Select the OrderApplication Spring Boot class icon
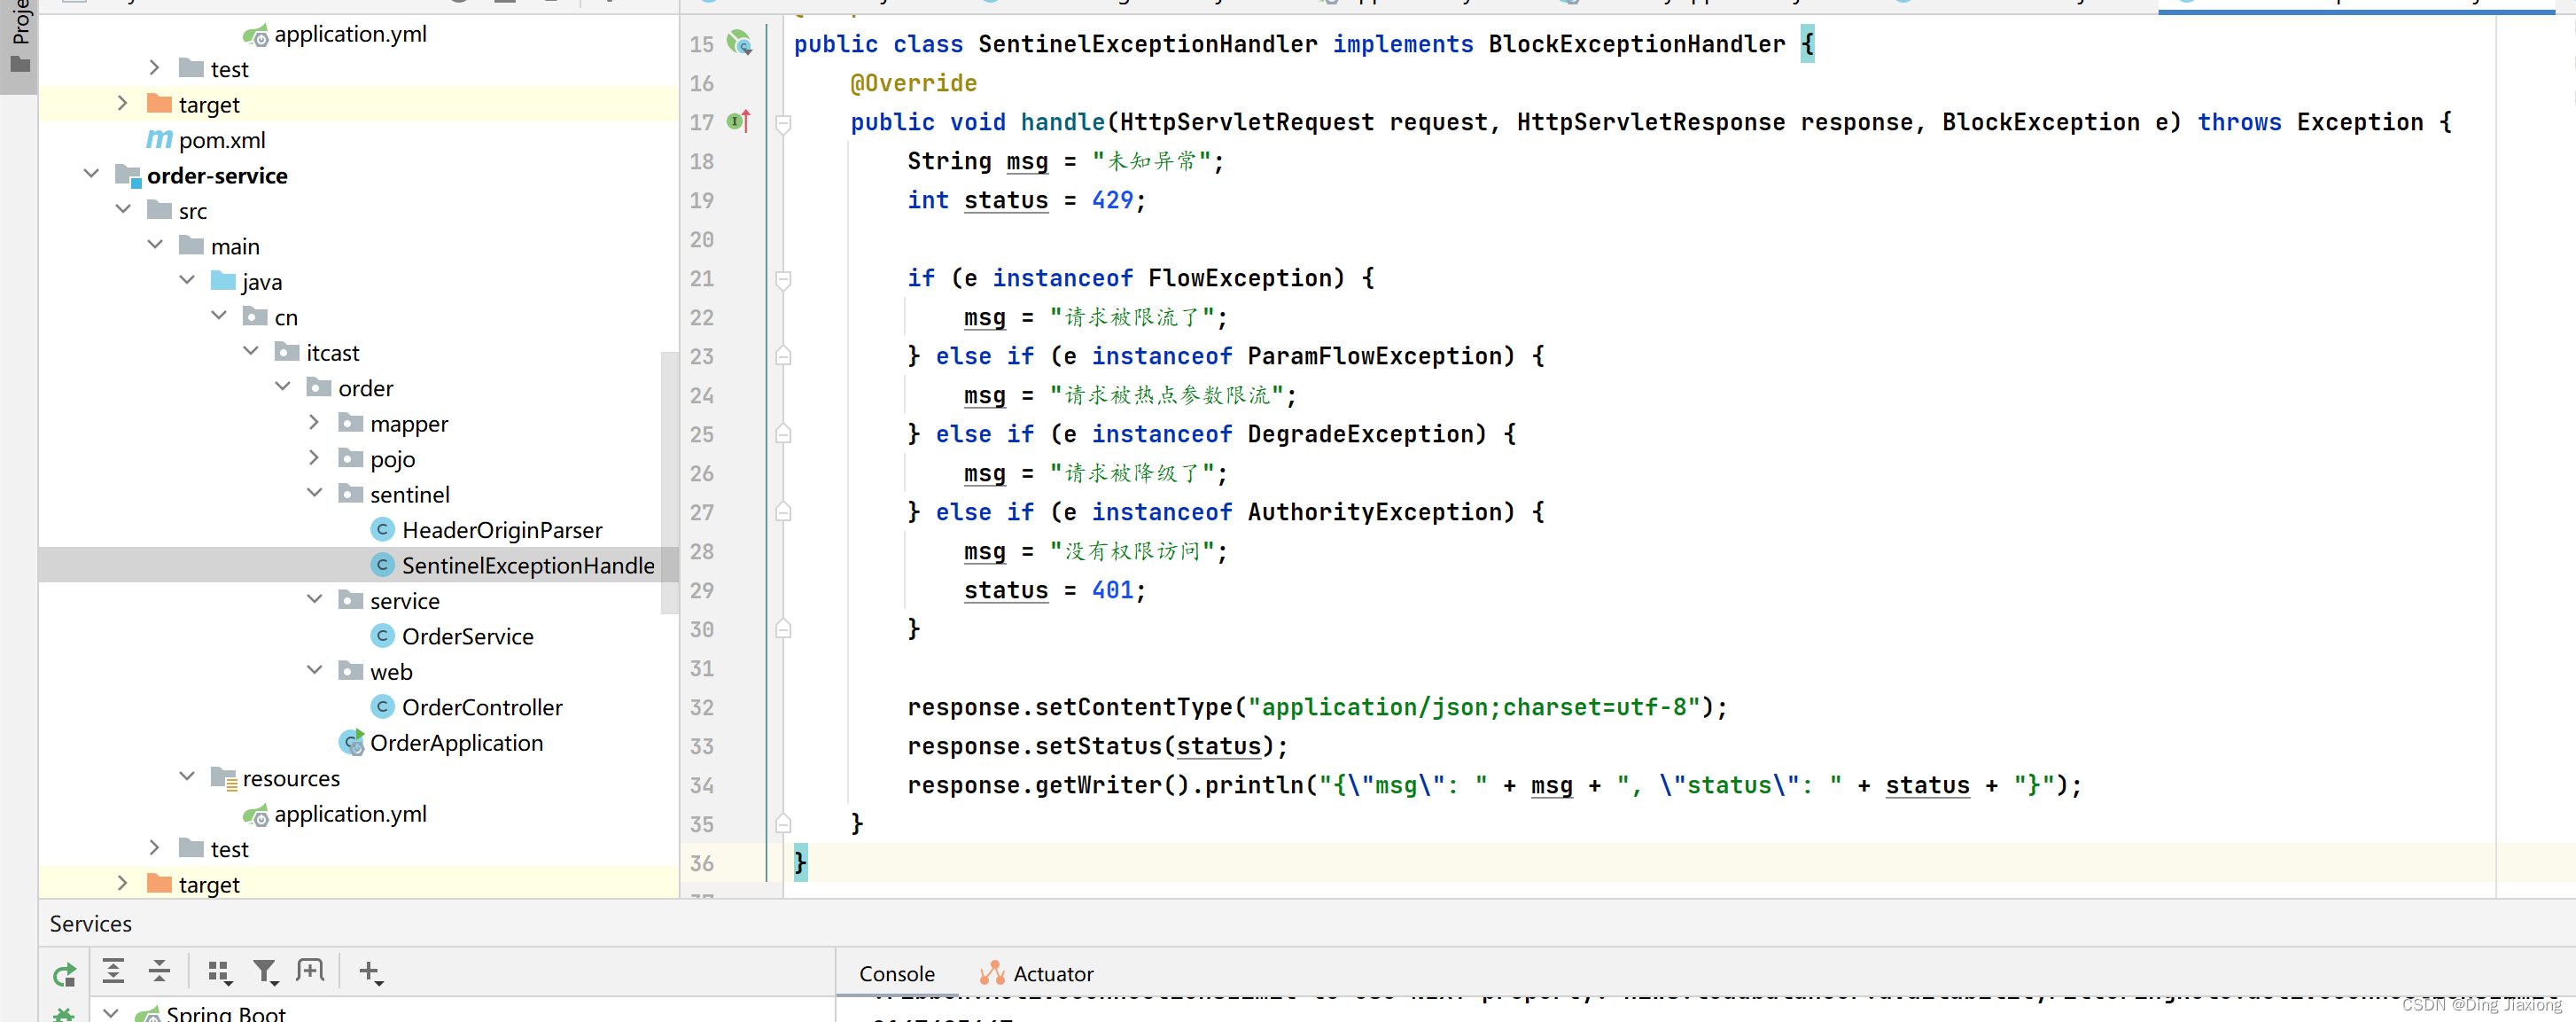 click(351, 742)
